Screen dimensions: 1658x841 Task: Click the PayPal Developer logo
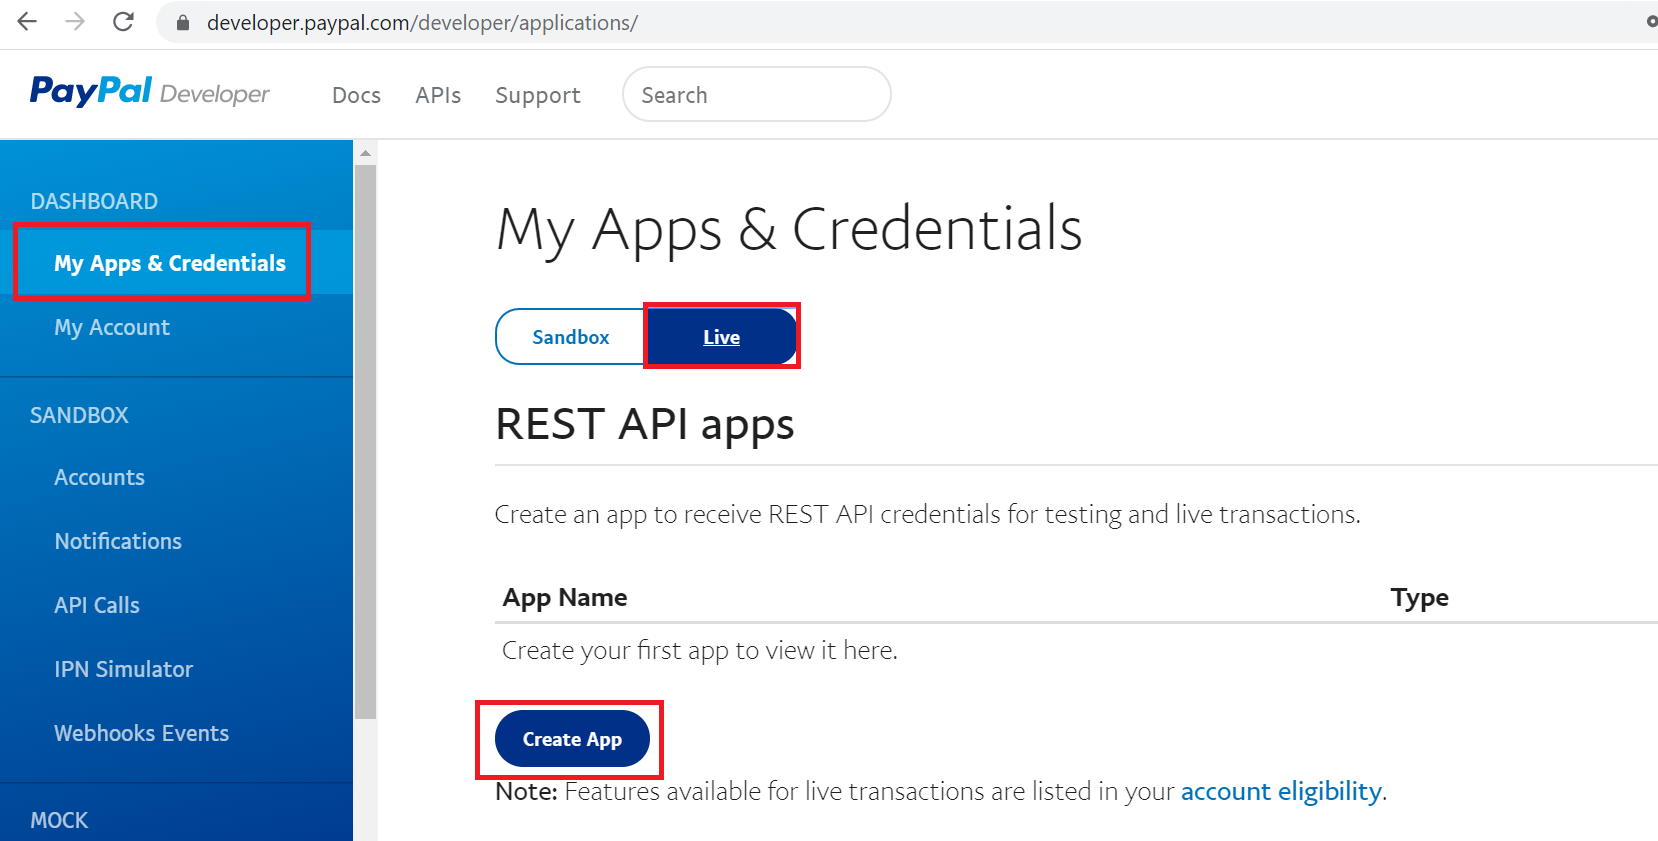click(150, 92)
